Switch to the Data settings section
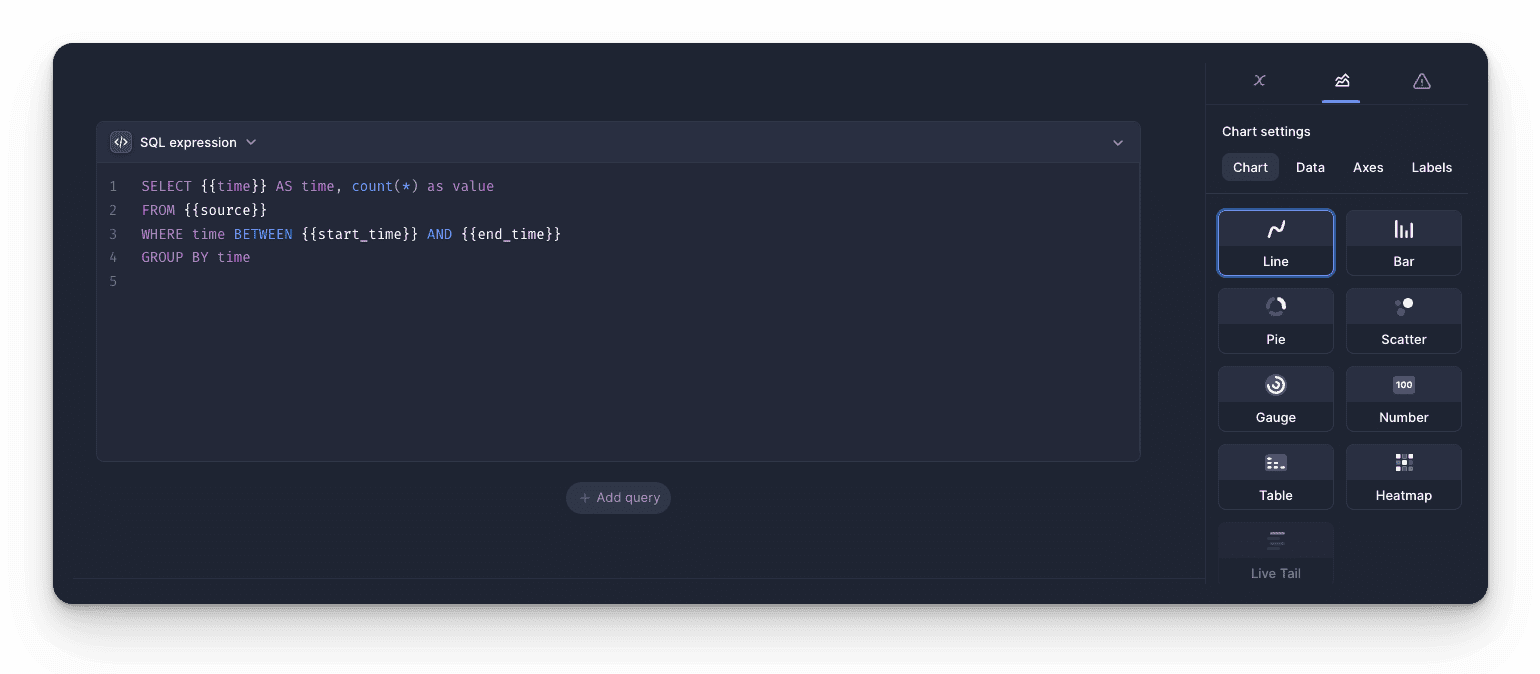 point(1310,167)
